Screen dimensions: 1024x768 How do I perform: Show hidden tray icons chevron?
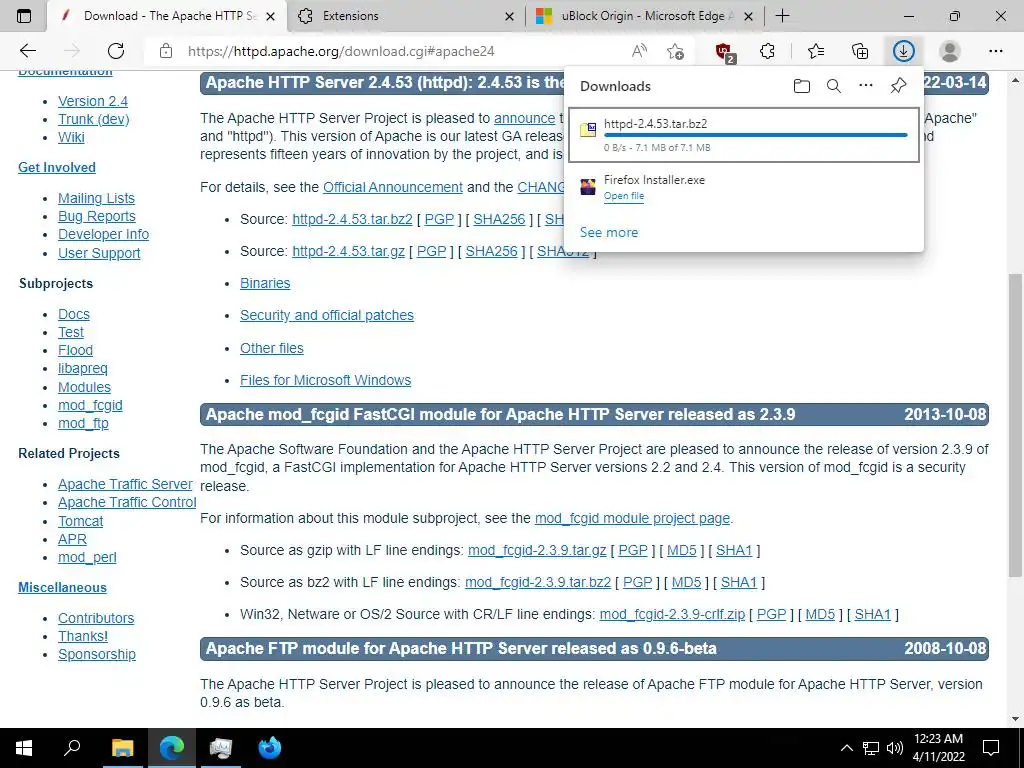(846, 748)
